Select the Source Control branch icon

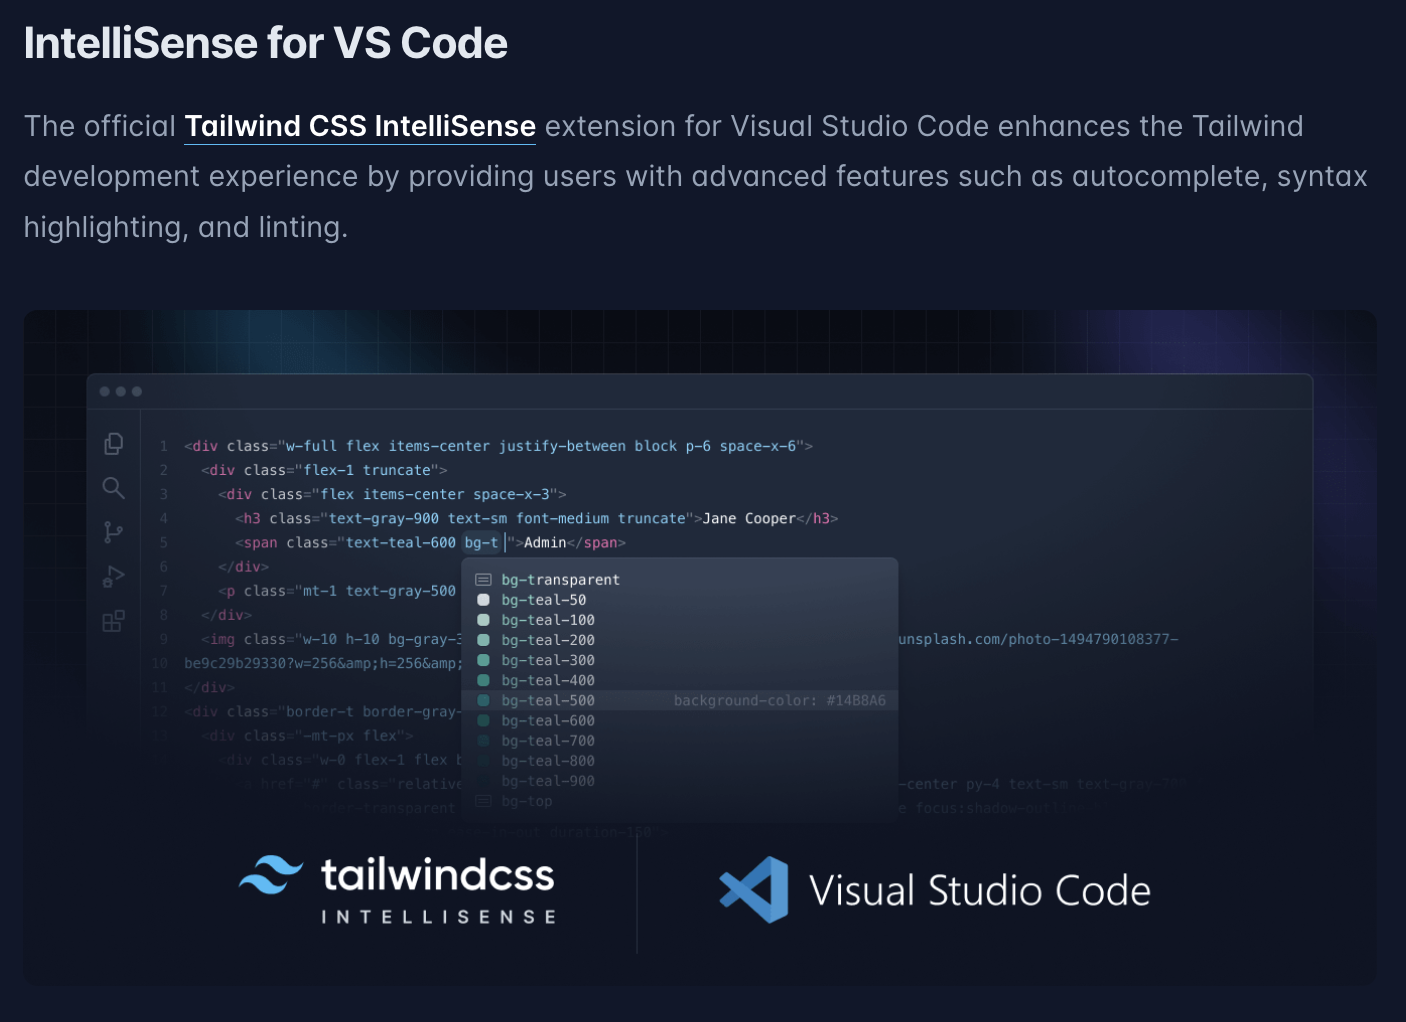(113, 532)
